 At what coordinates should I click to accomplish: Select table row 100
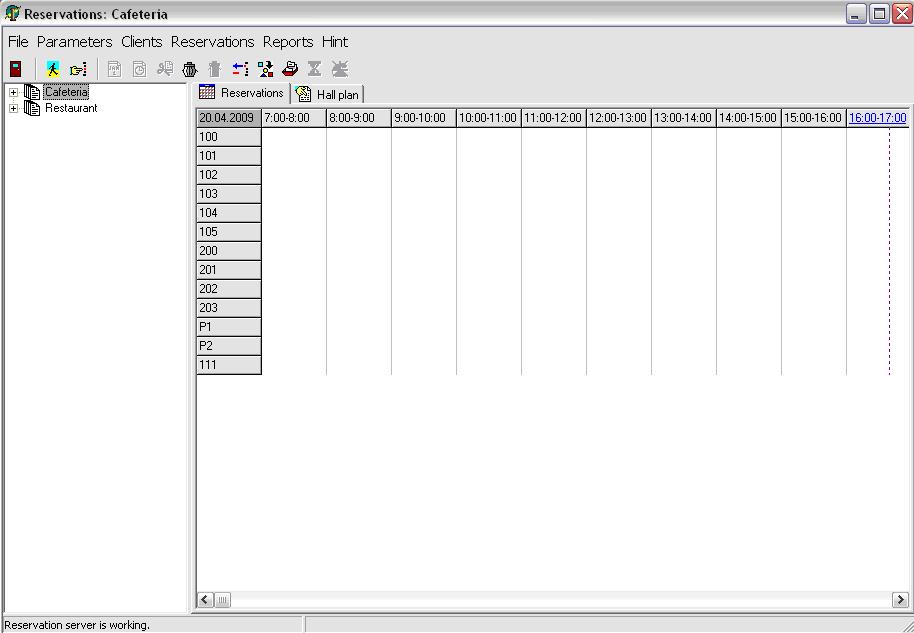click(x=229, y=137)
